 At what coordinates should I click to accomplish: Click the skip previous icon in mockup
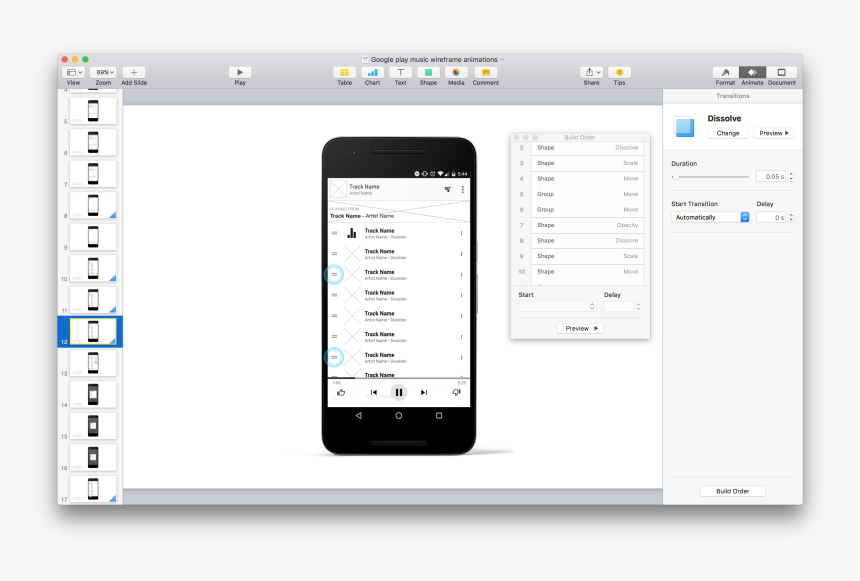click(374, 392)
